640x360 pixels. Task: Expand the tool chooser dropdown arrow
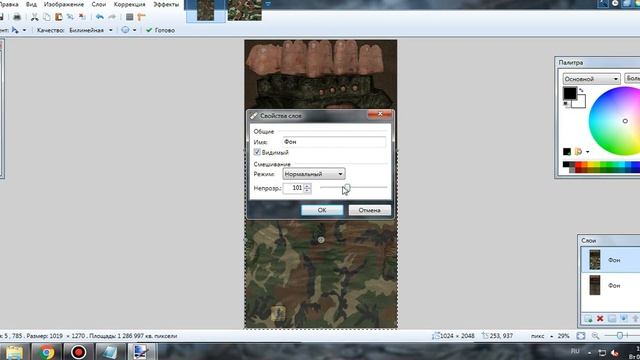click(x=24, y=30)
